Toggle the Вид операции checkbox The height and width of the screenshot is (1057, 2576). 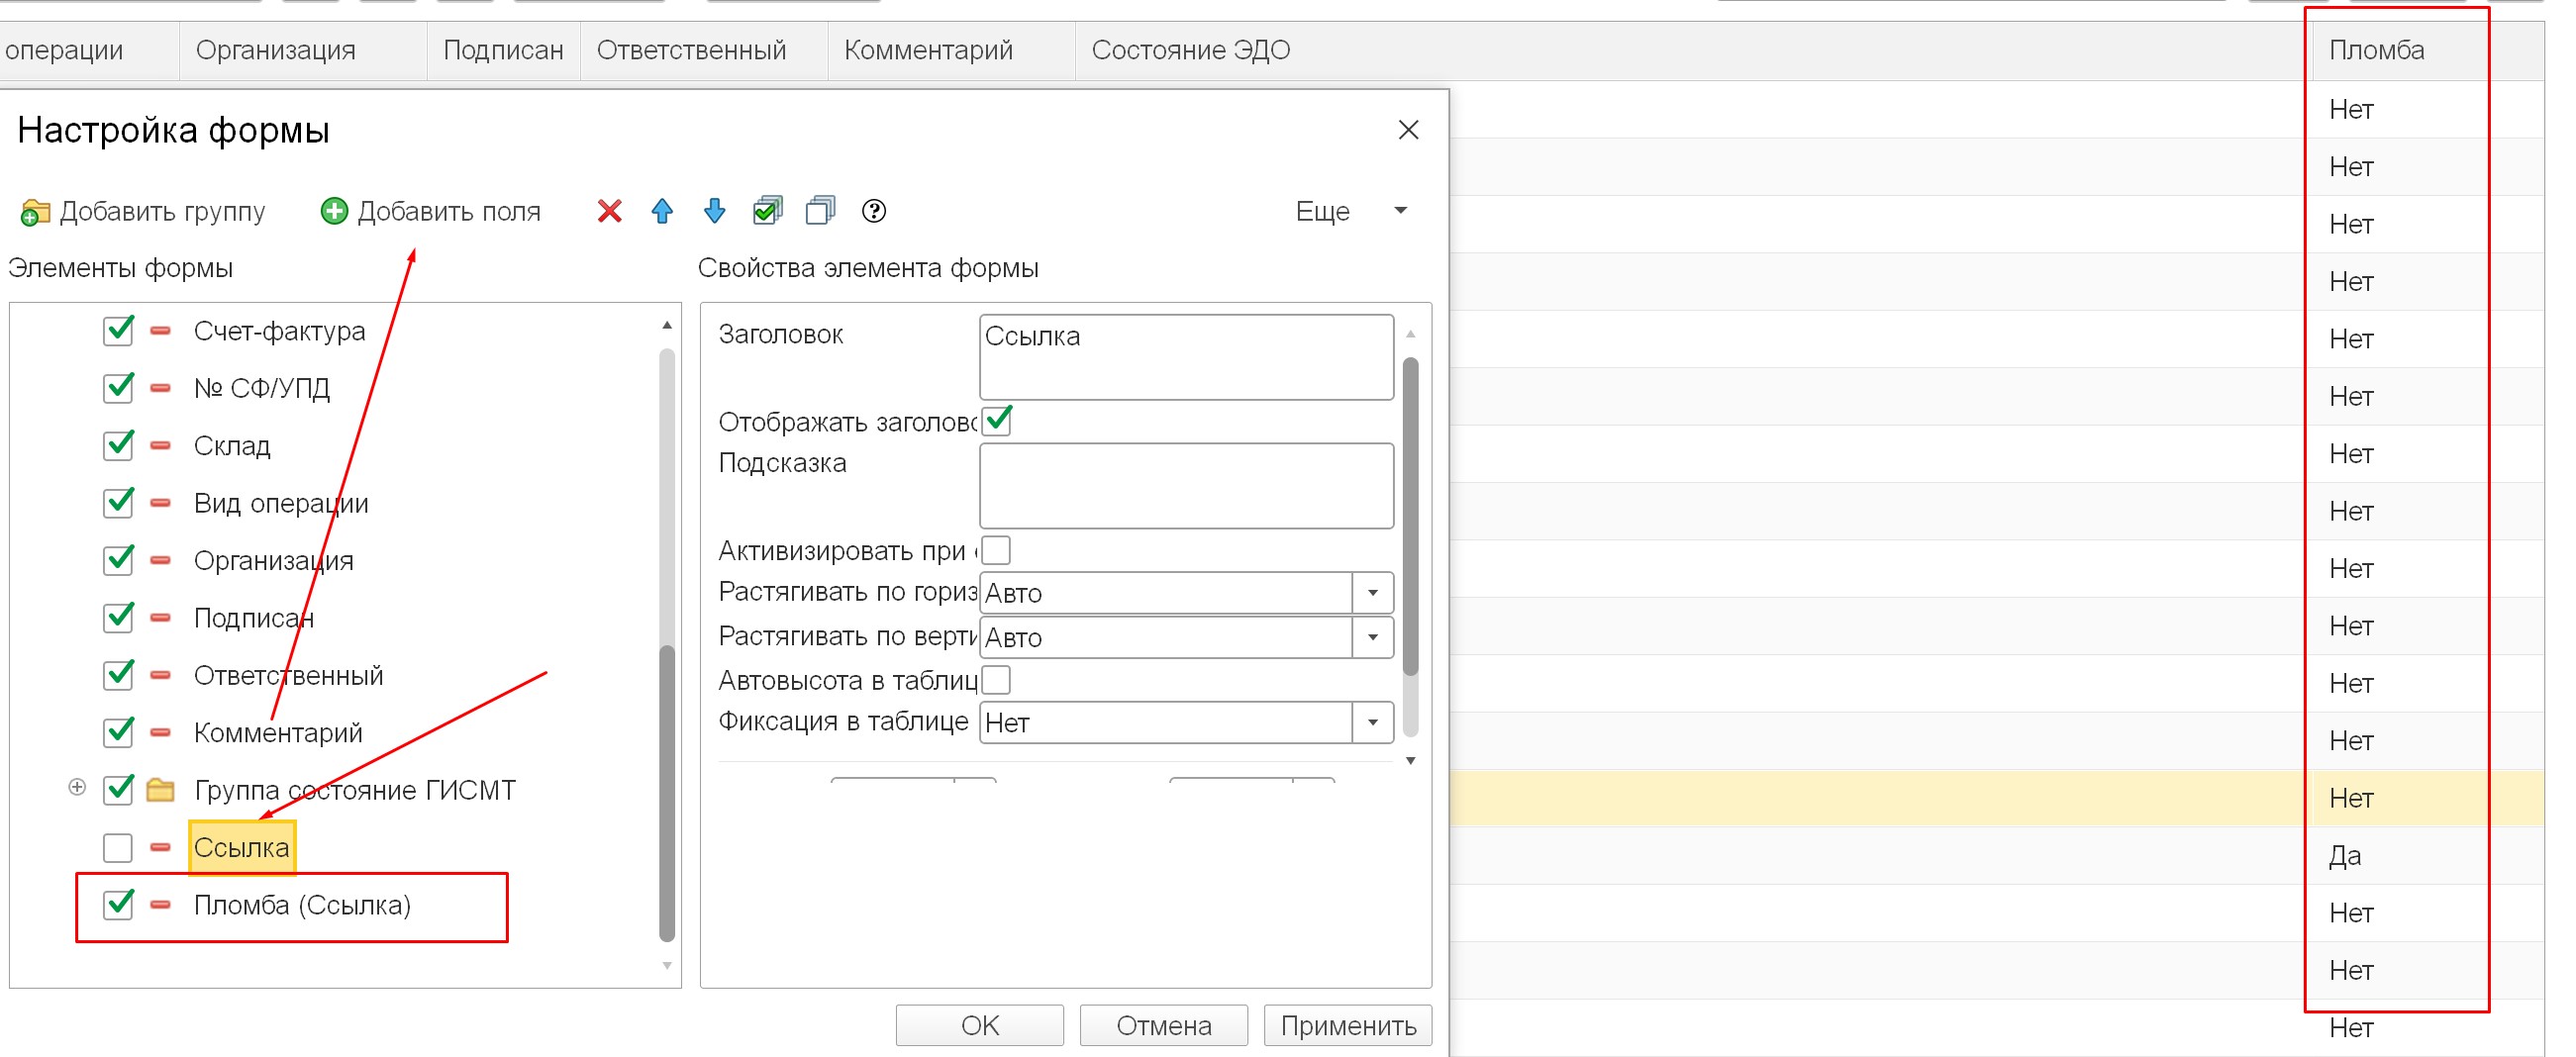[x=118, y=502]
